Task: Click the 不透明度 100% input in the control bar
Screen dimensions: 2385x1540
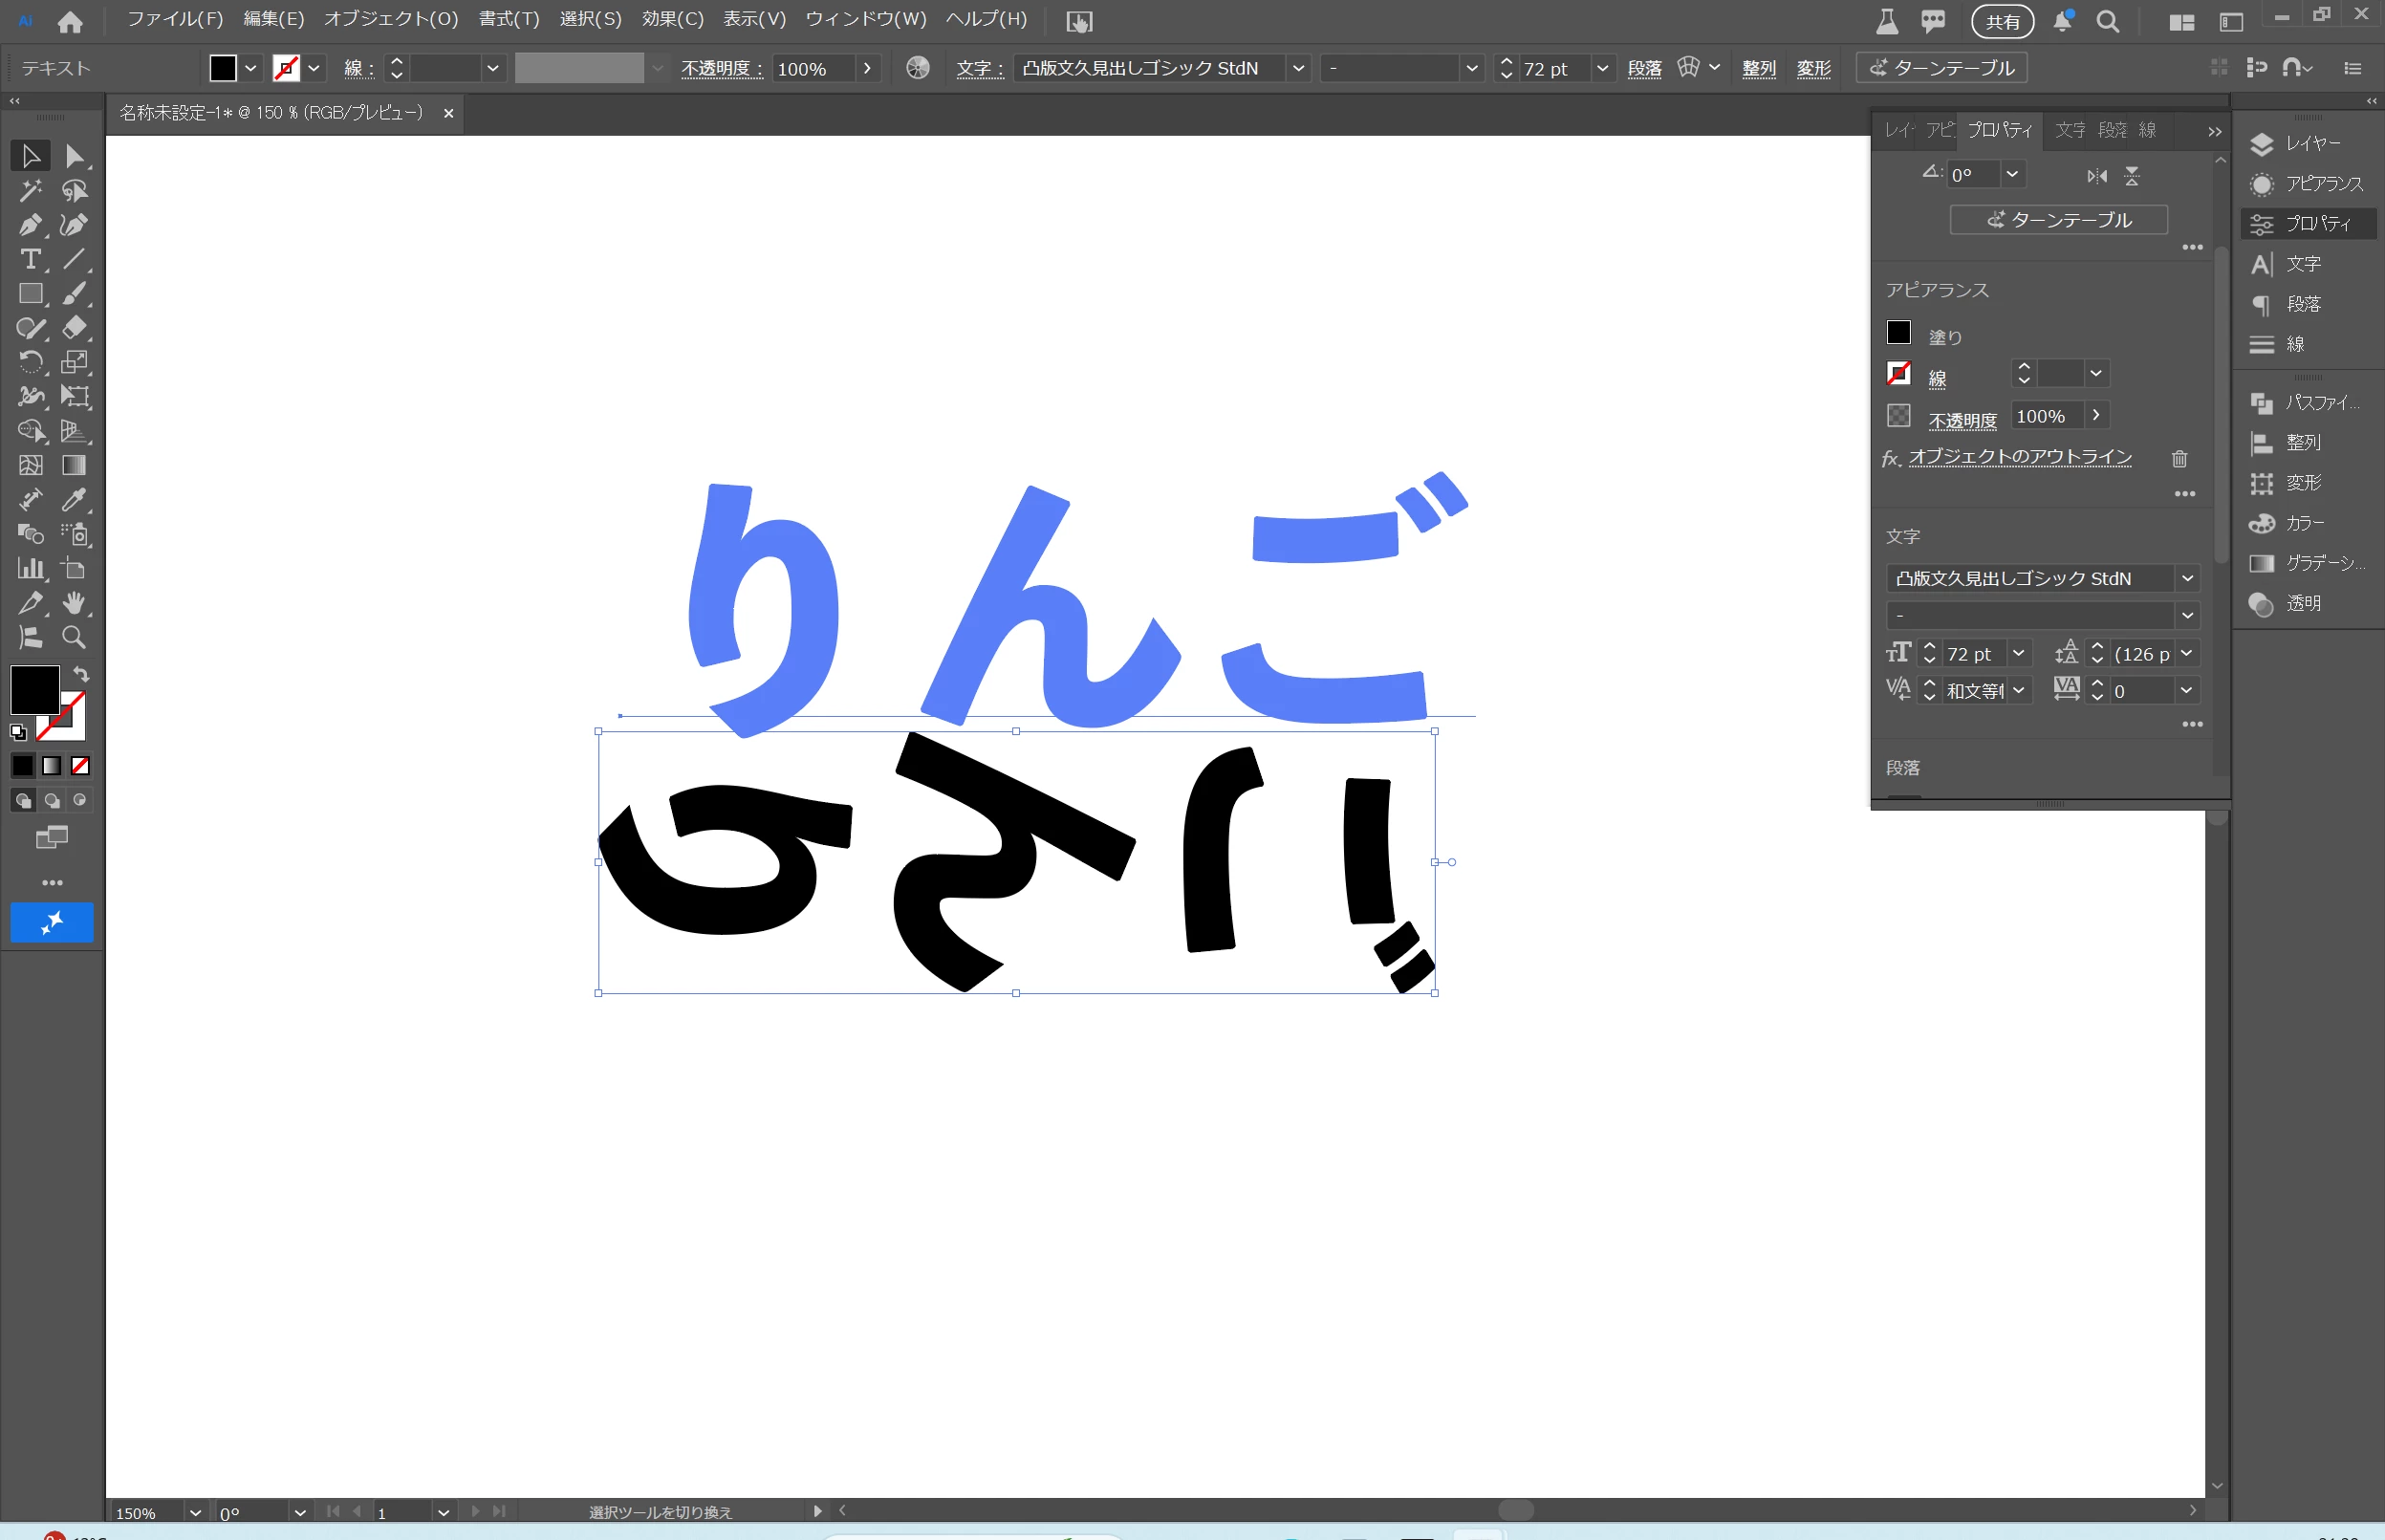Action: coord(812,68)
